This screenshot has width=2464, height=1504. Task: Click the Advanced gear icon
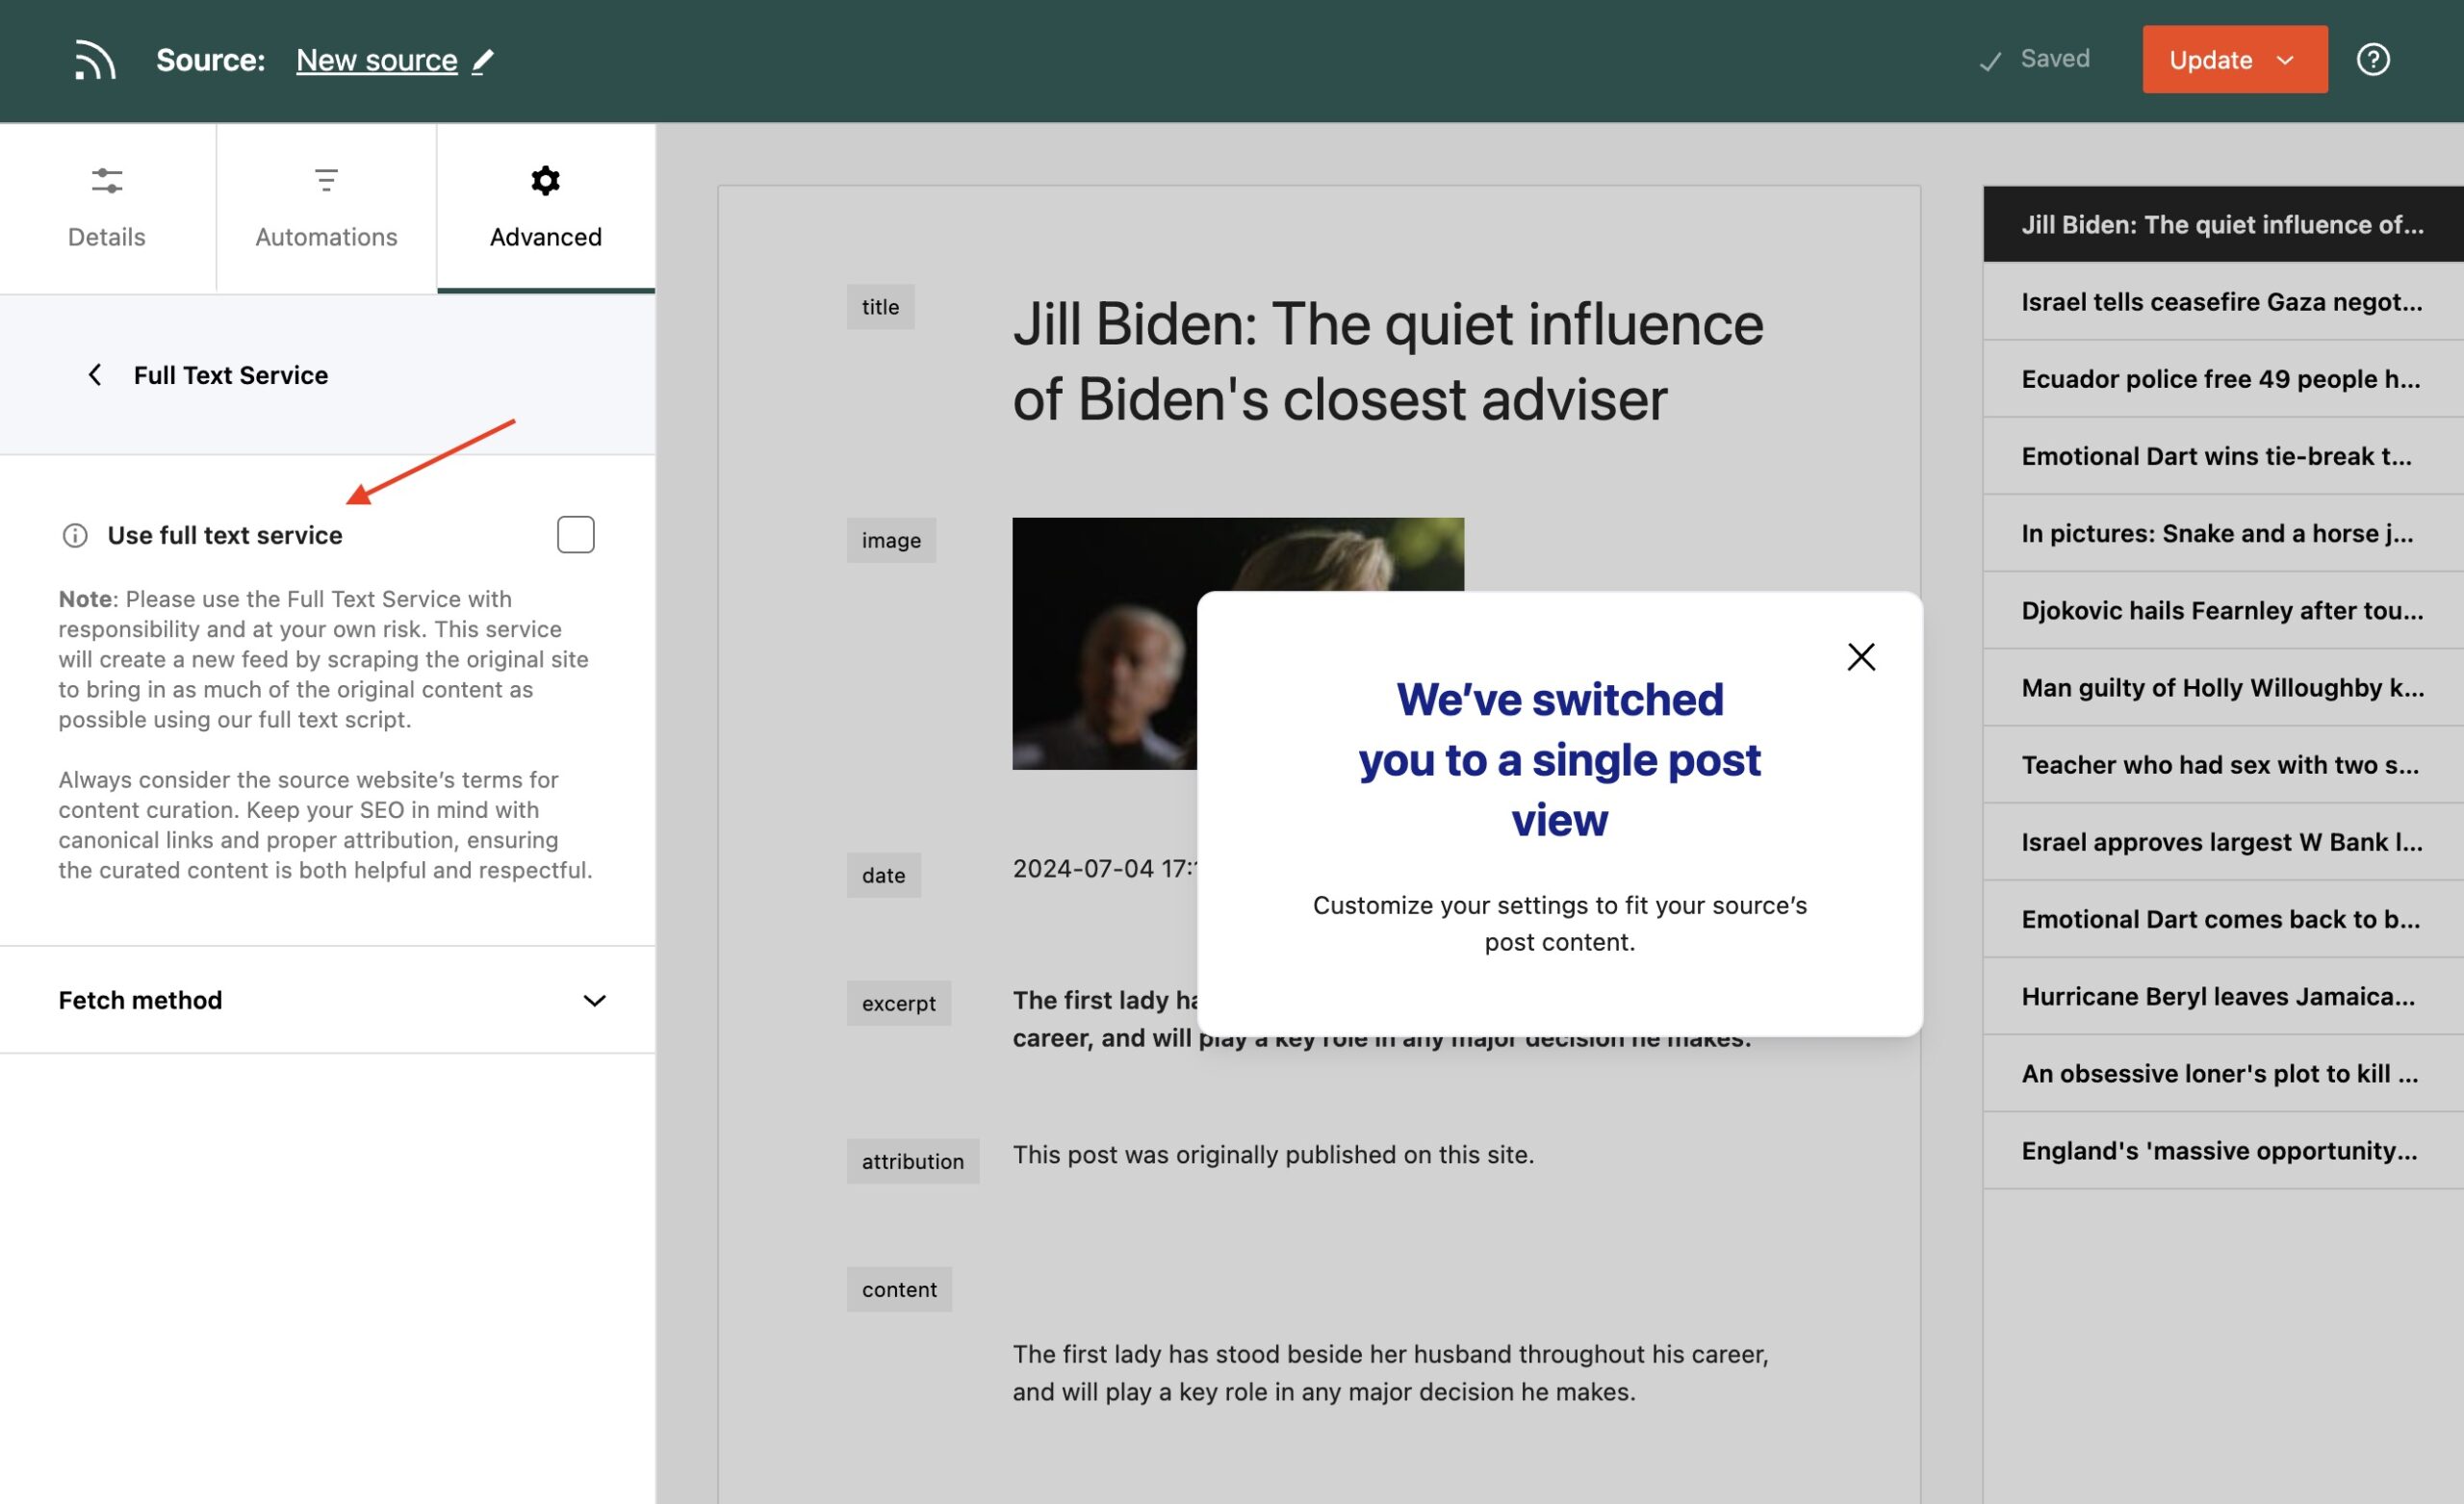click(x=545, y=181)
